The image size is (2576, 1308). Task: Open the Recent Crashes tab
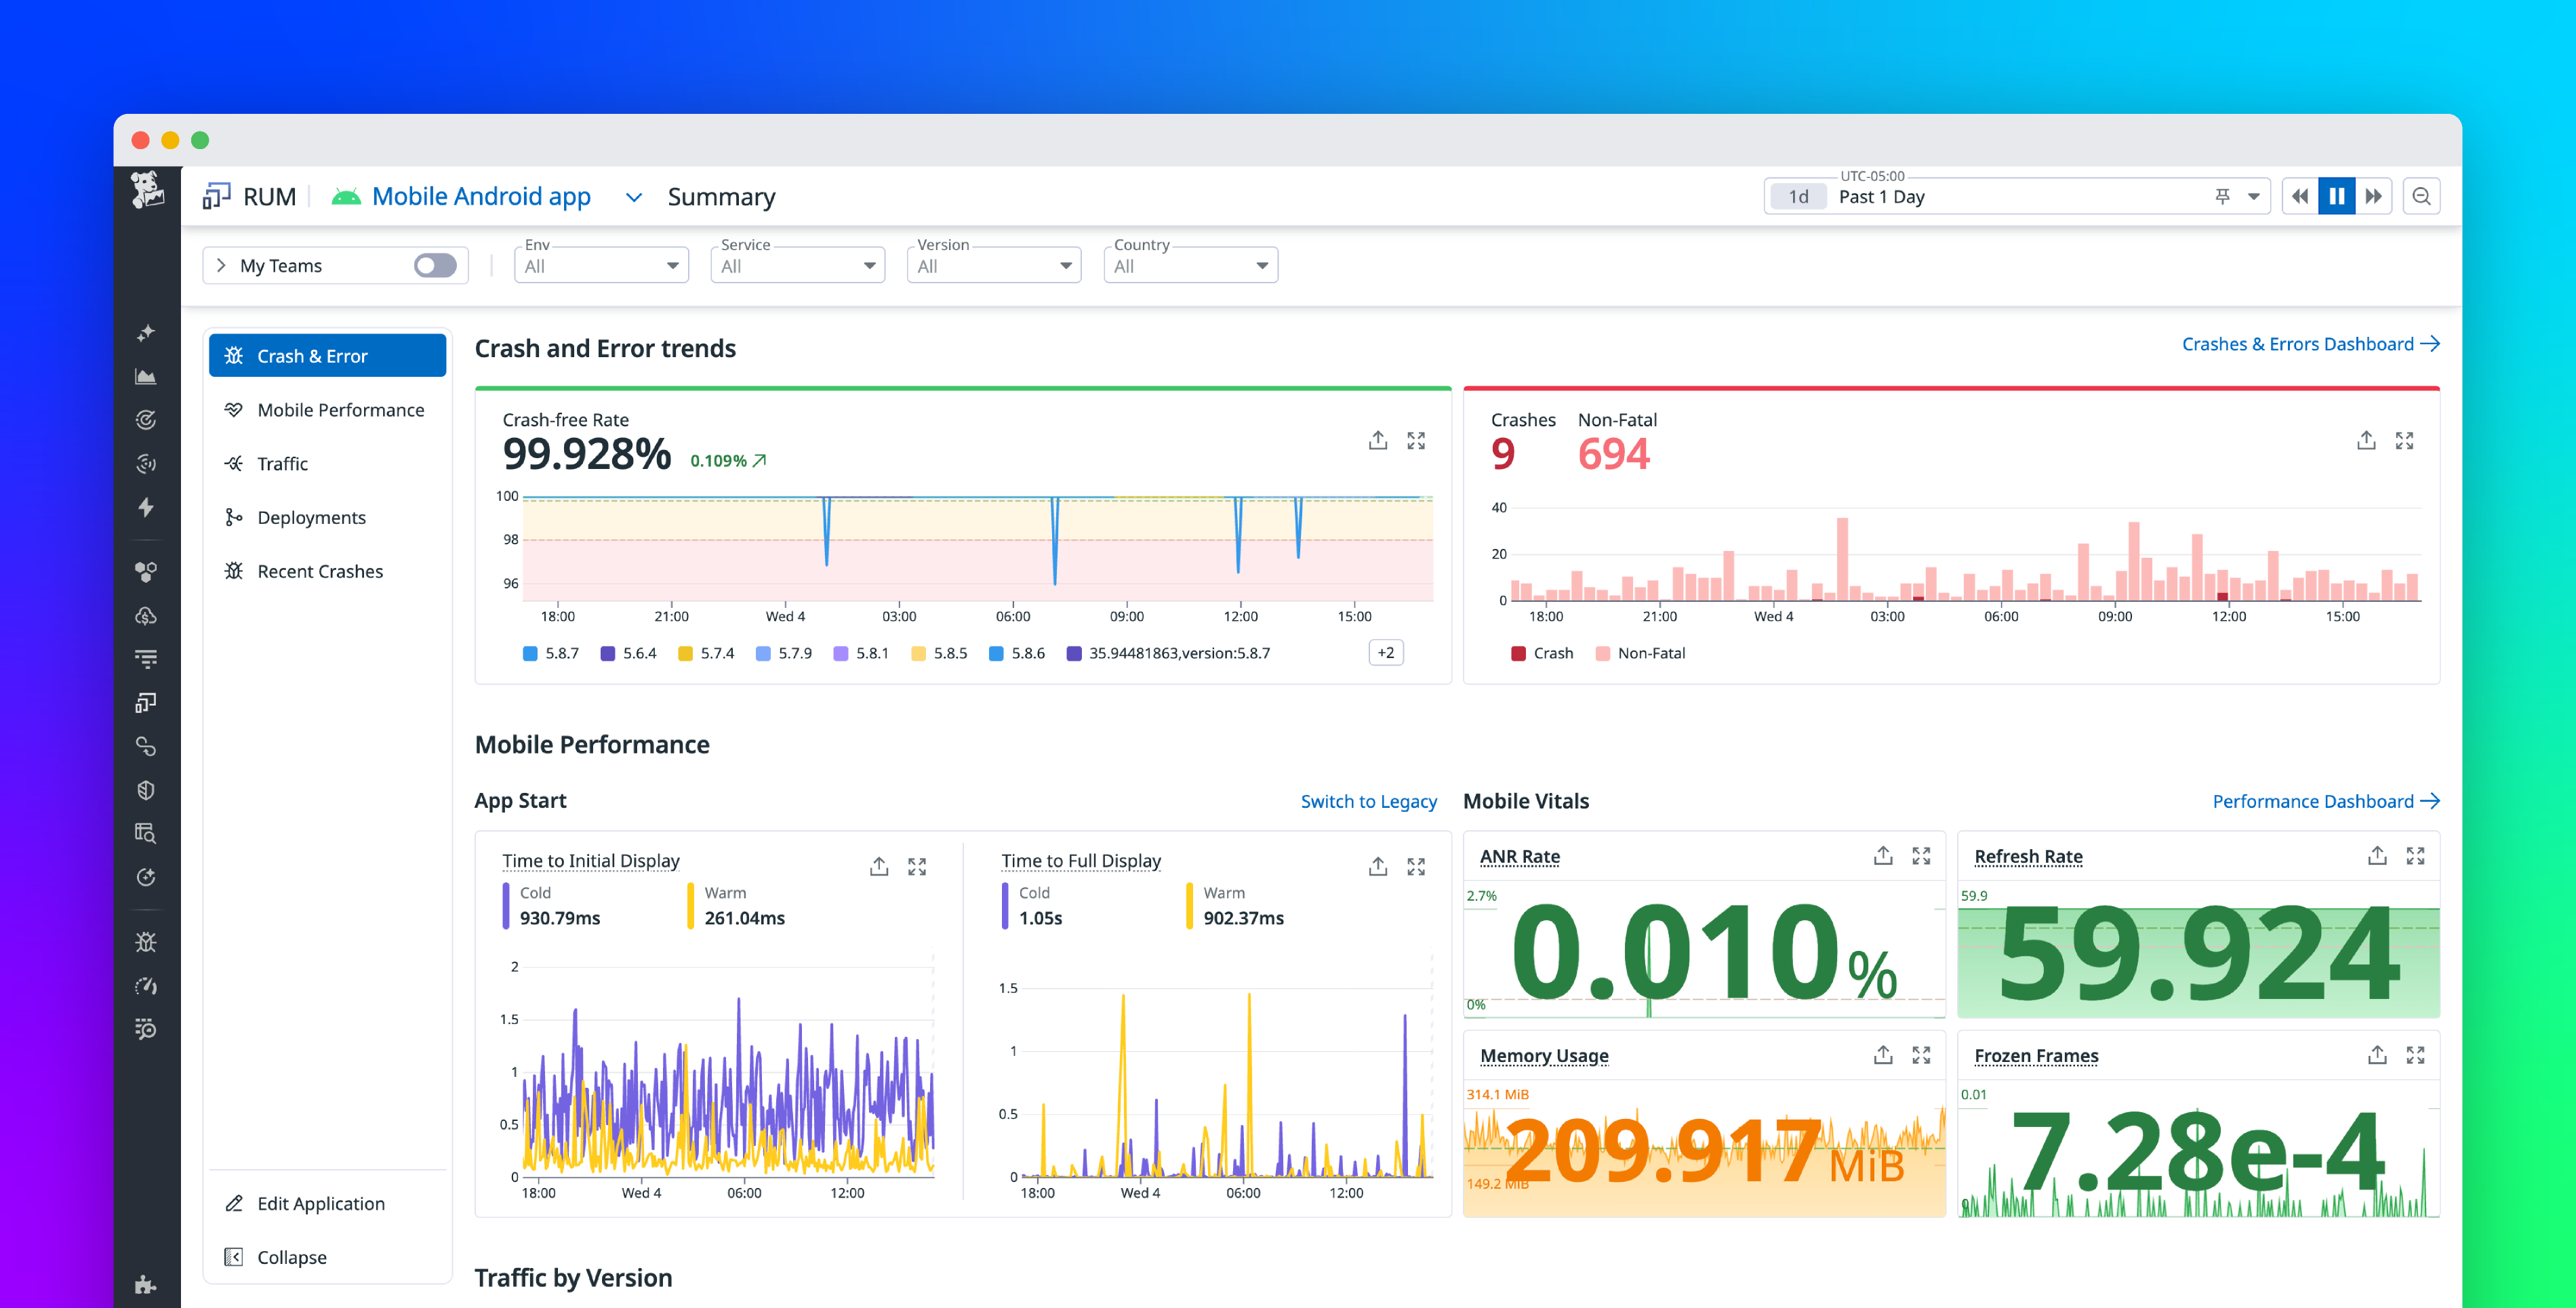coord(319,570)
